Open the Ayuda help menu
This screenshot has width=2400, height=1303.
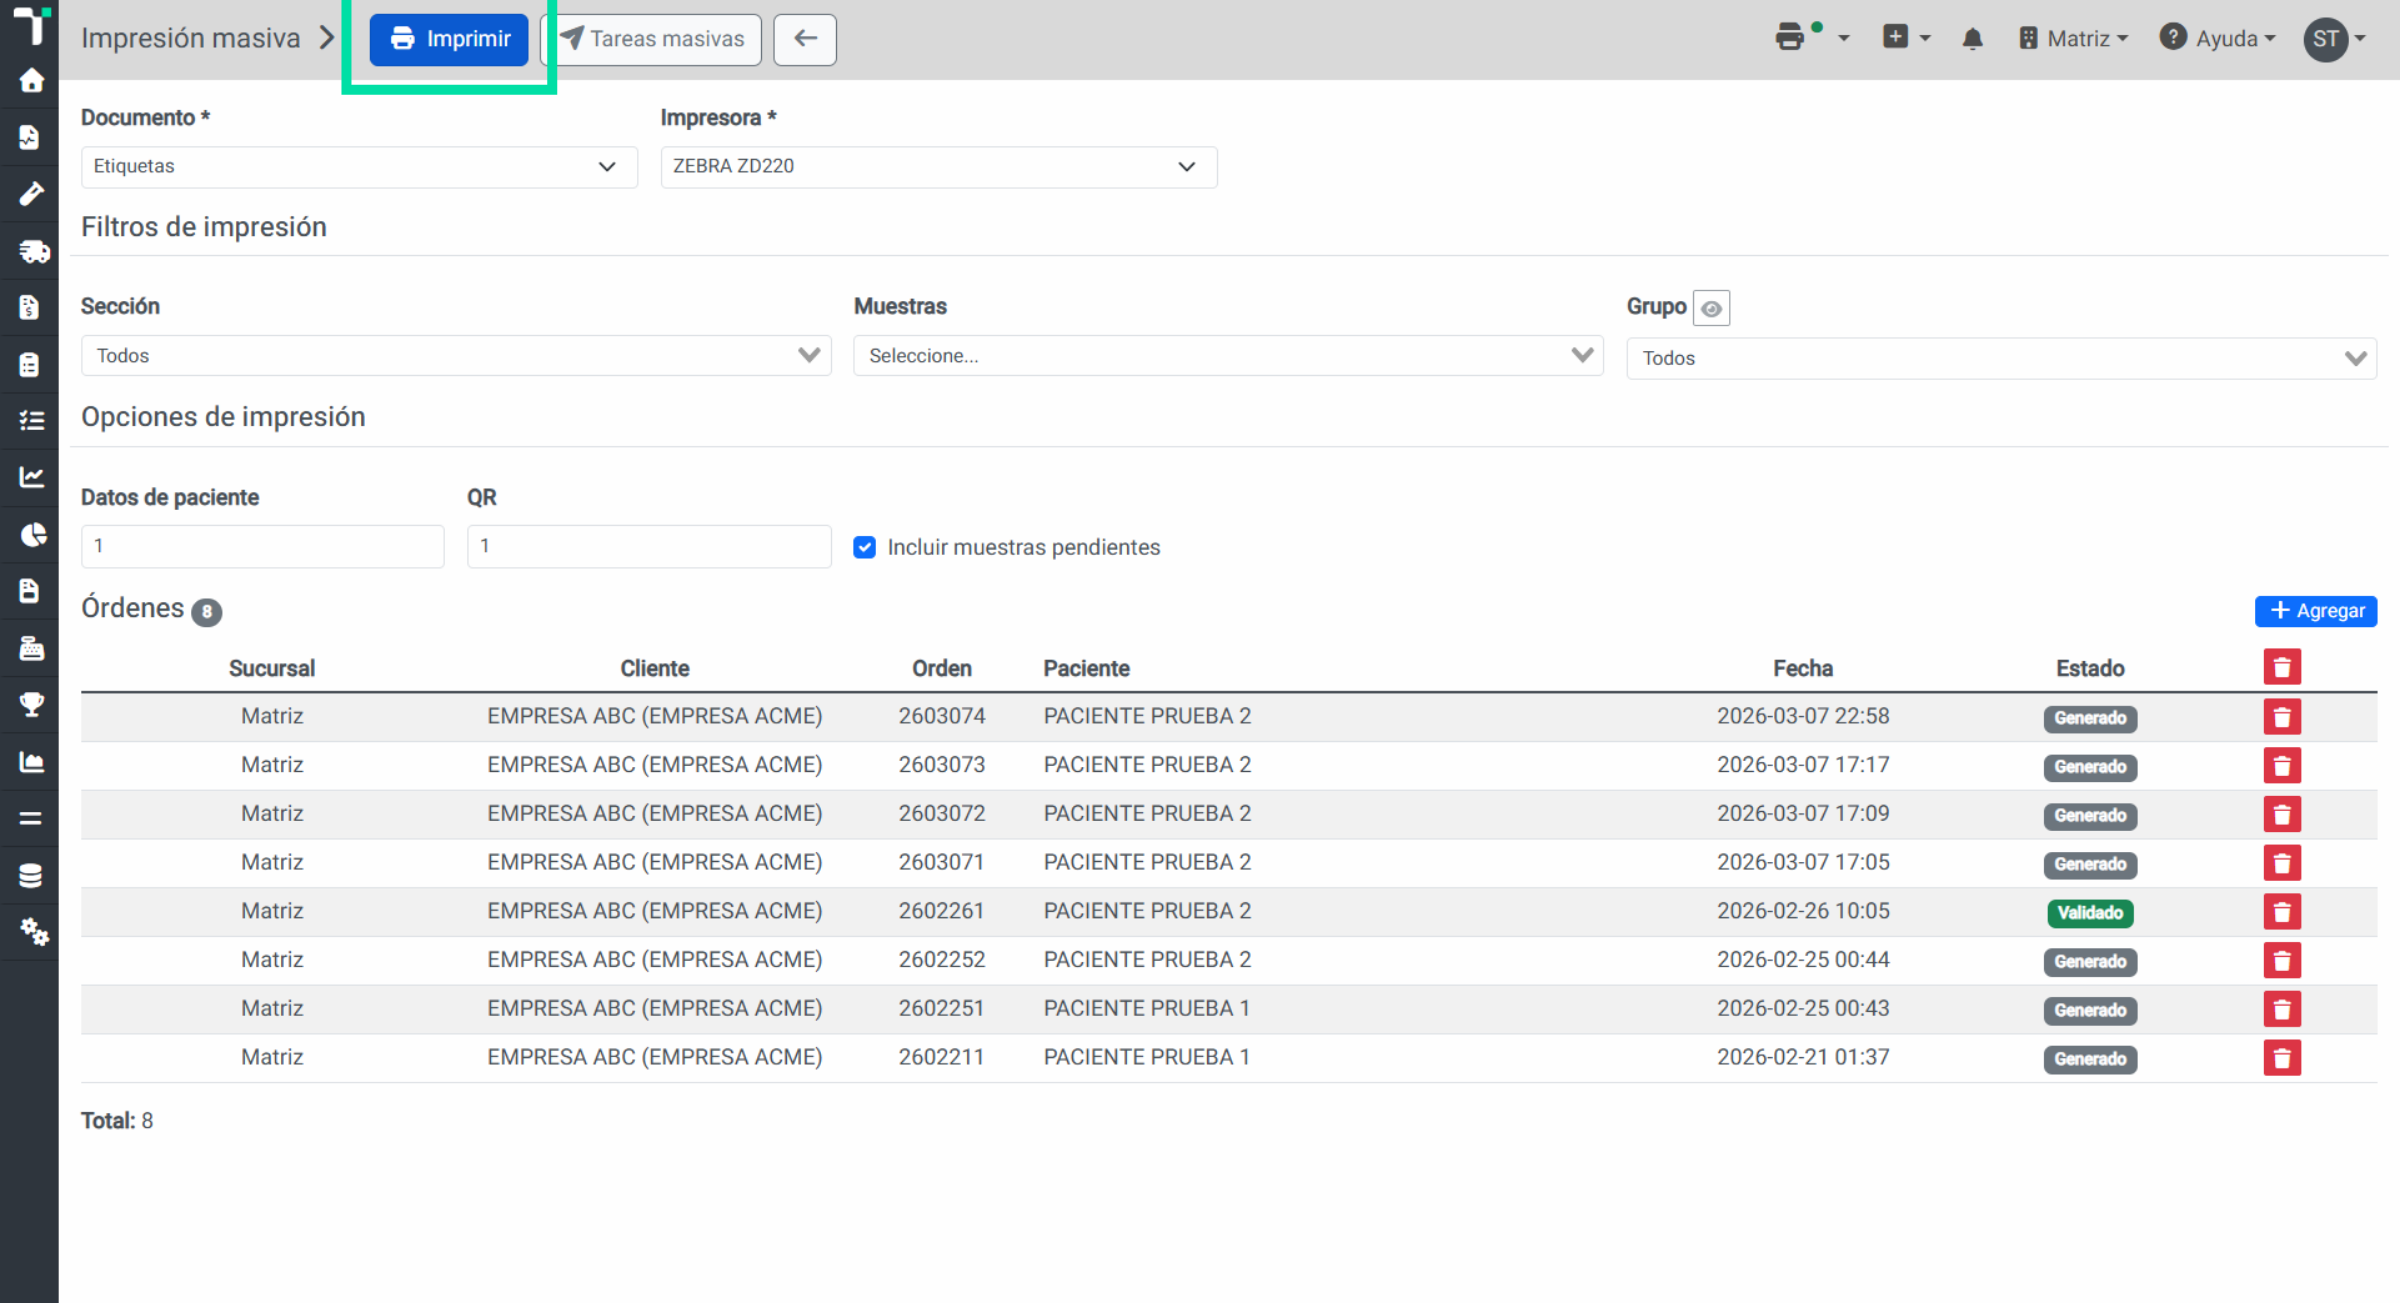(2217, 39)
